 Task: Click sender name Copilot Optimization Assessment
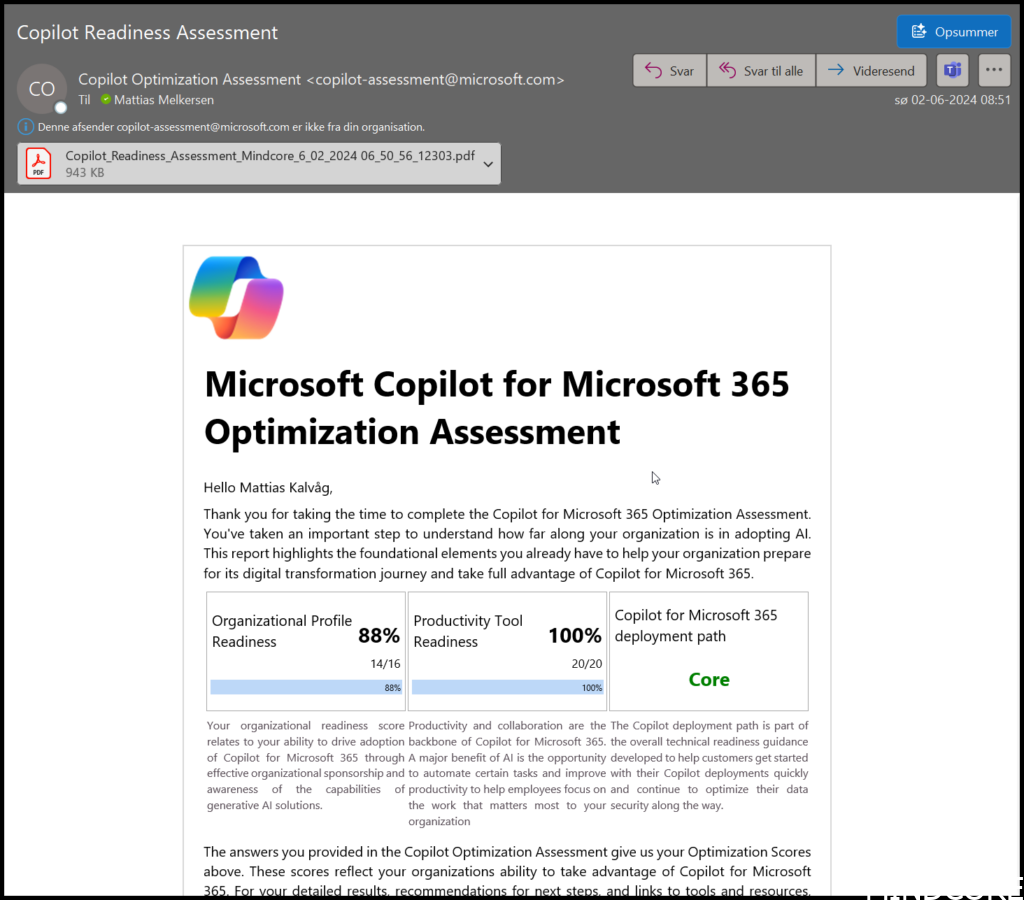(189, 79)
